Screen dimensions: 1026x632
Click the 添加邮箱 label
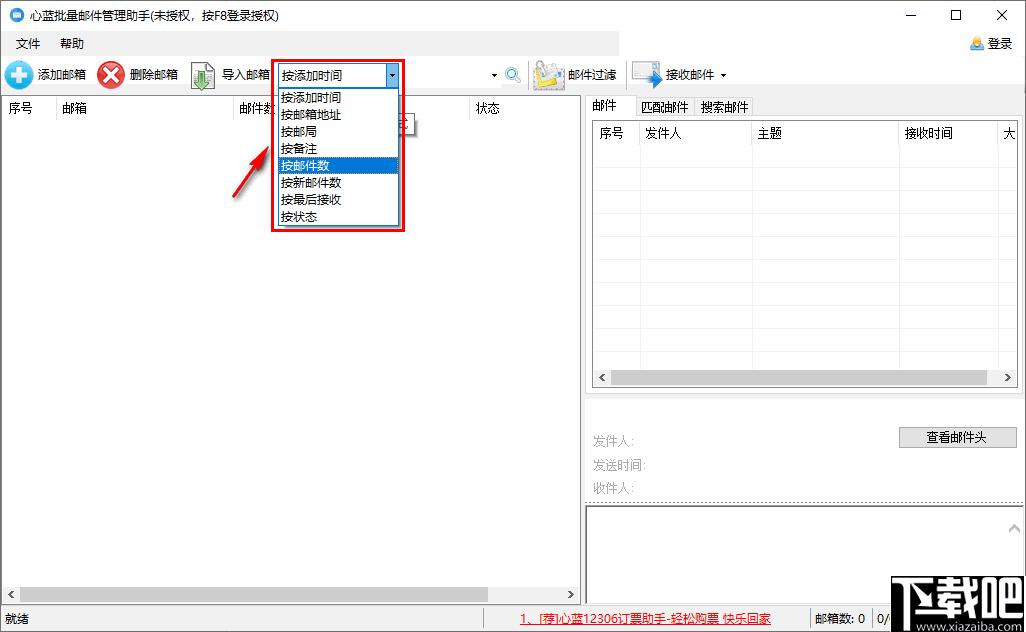(x=62, y=75)
